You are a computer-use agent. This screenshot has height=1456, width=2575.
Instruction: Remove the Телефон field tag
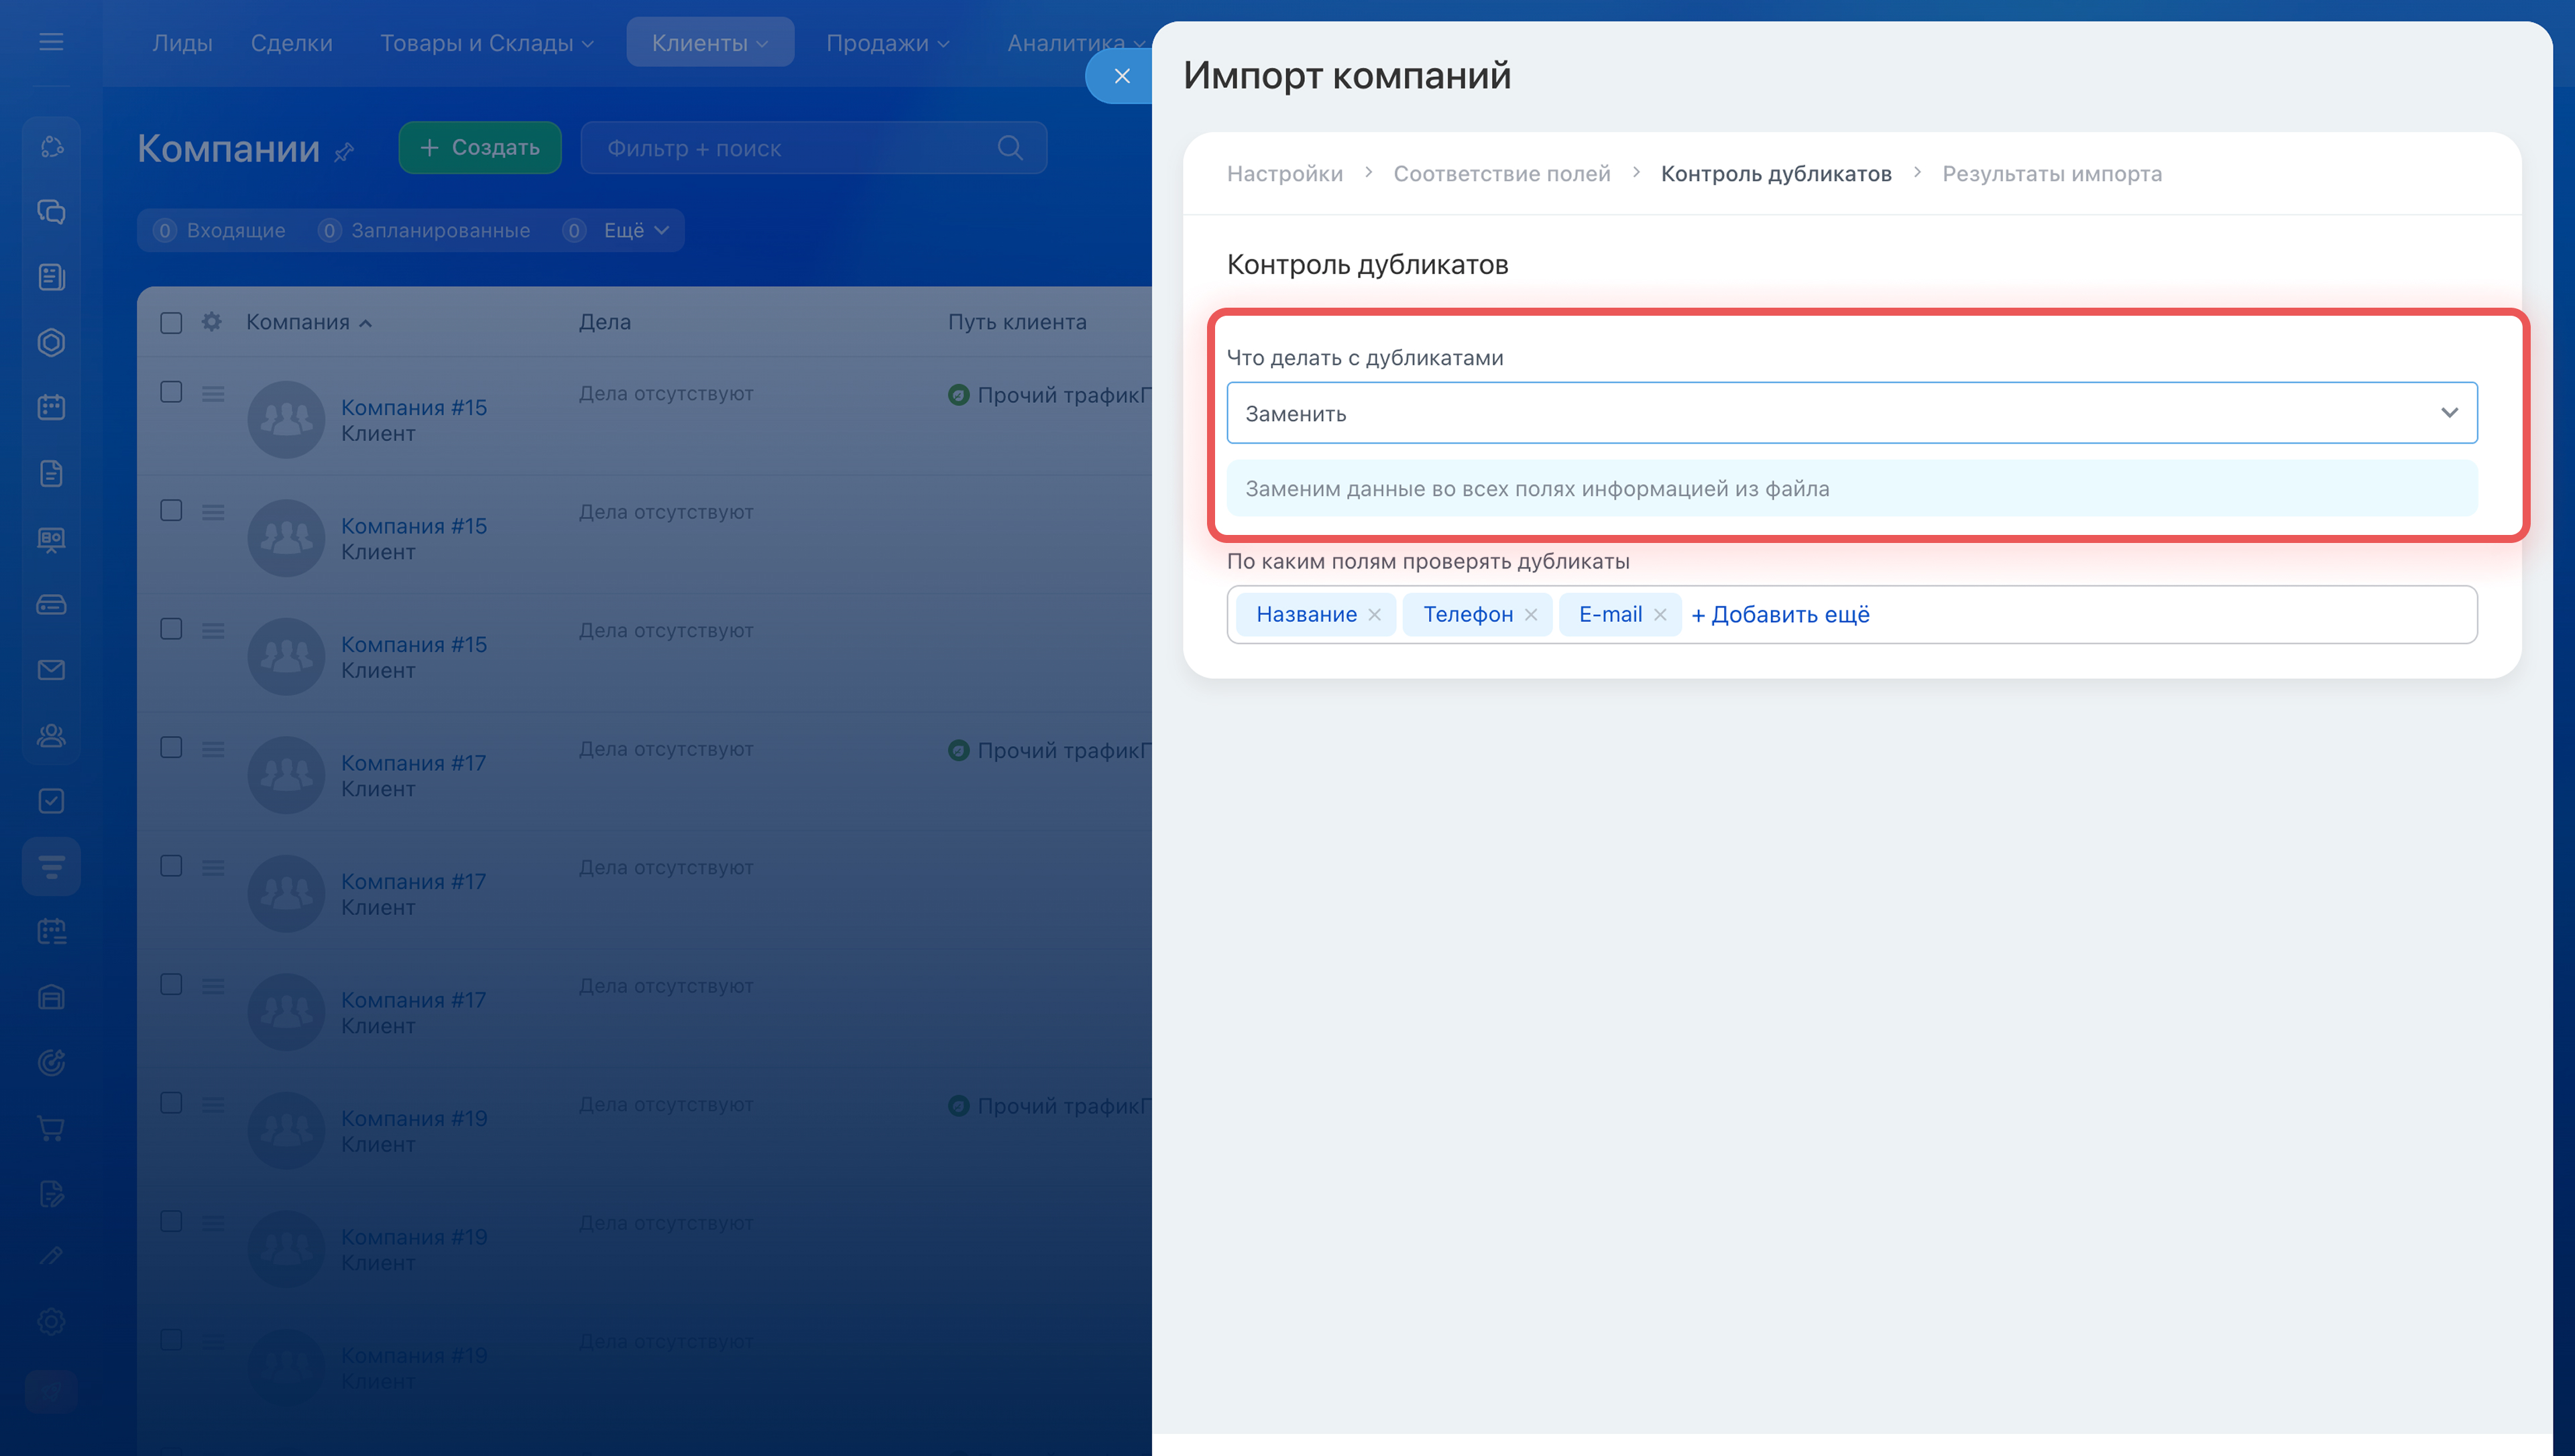[1531, 615]
